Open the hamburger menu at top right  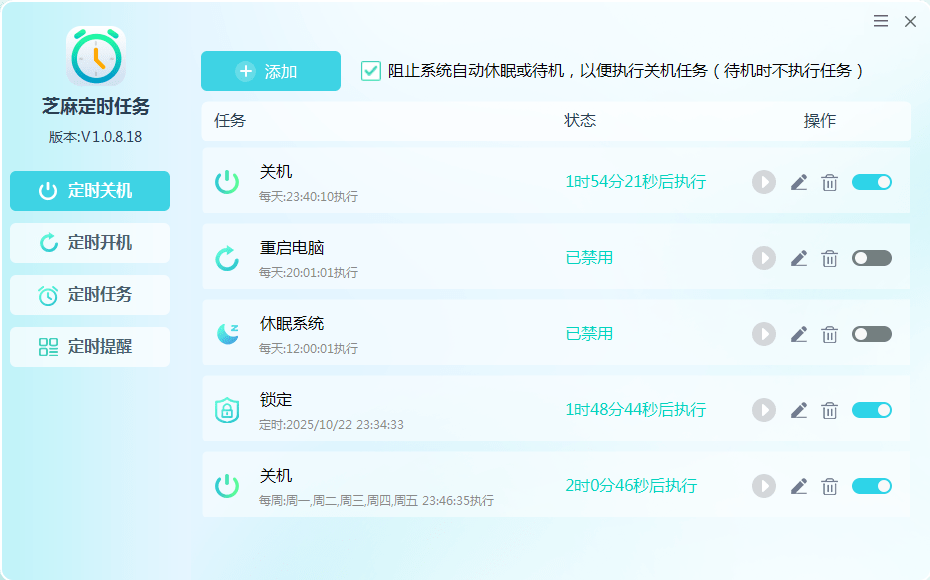[880, 20]
